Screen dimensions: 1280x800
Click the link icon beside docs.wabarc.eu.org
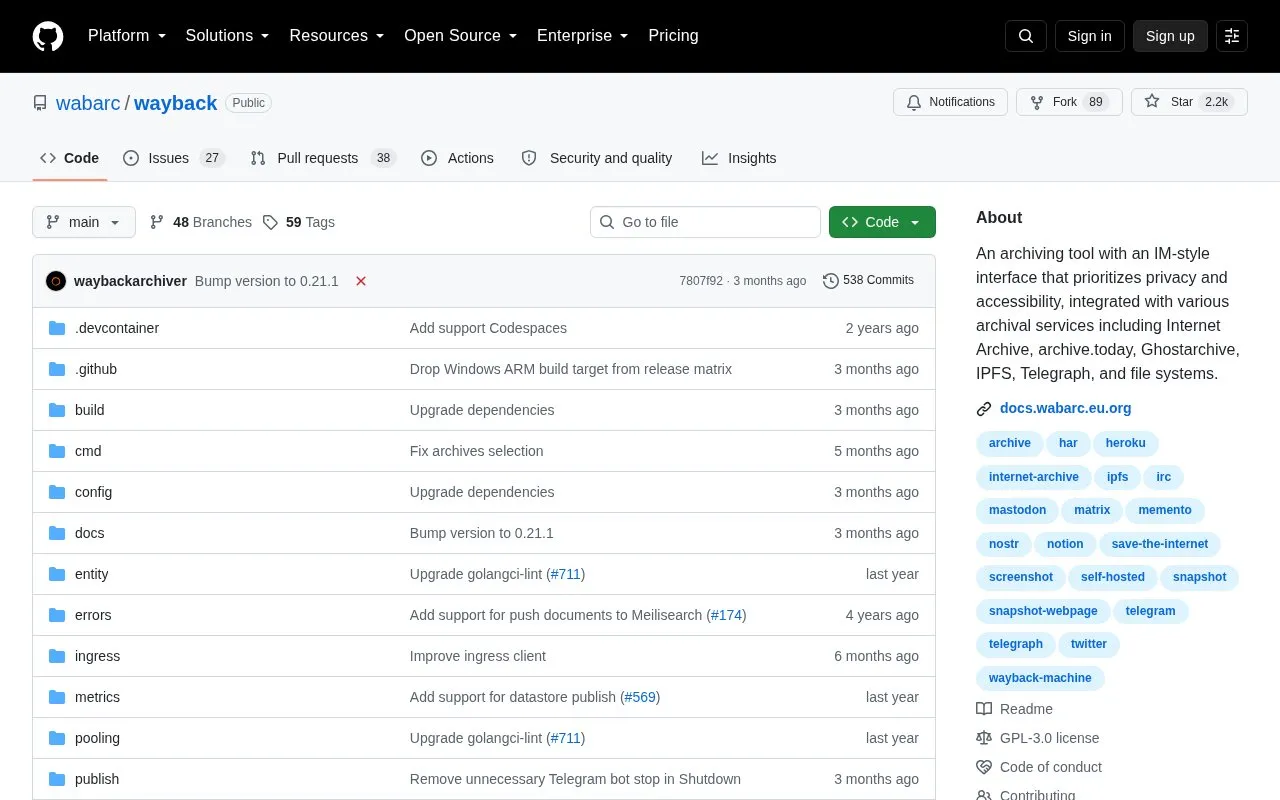tap(984, 408)
